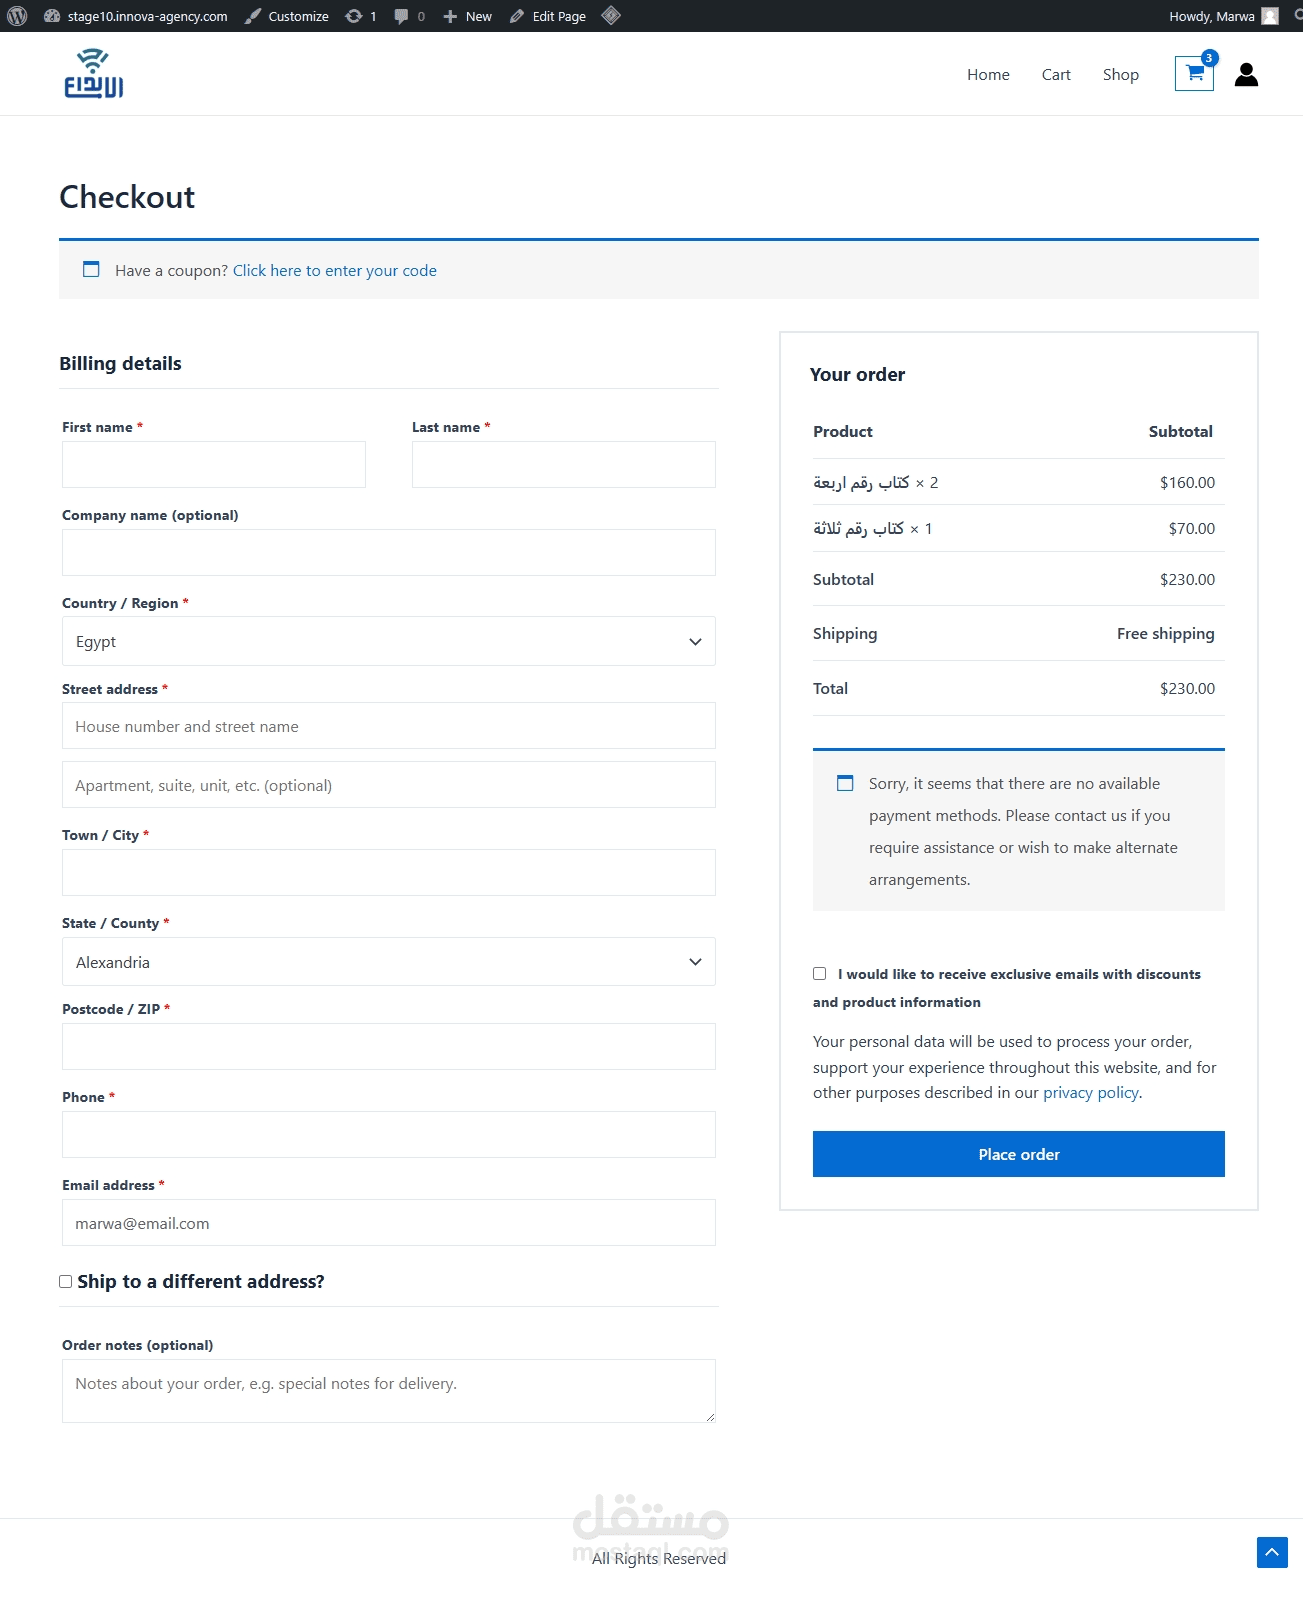Click the WordPress logo in admin bar
Screen dimensions: 1303x1598
click(x=17, y=16)
